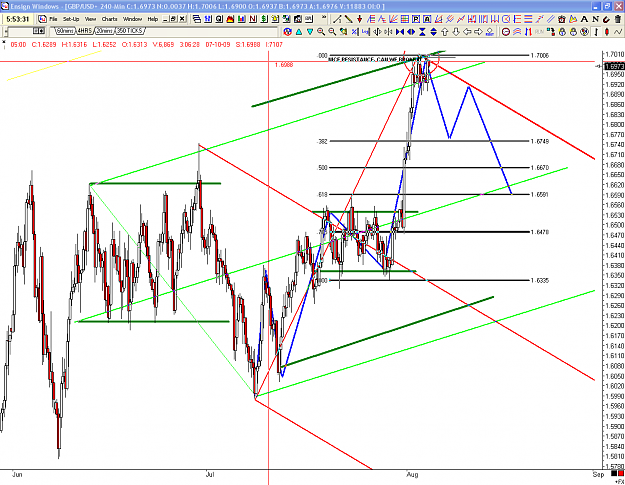The height and width of the screenshot is (485, 625).
Task: Shift chart up with white arrow
Action: [445, 31]
